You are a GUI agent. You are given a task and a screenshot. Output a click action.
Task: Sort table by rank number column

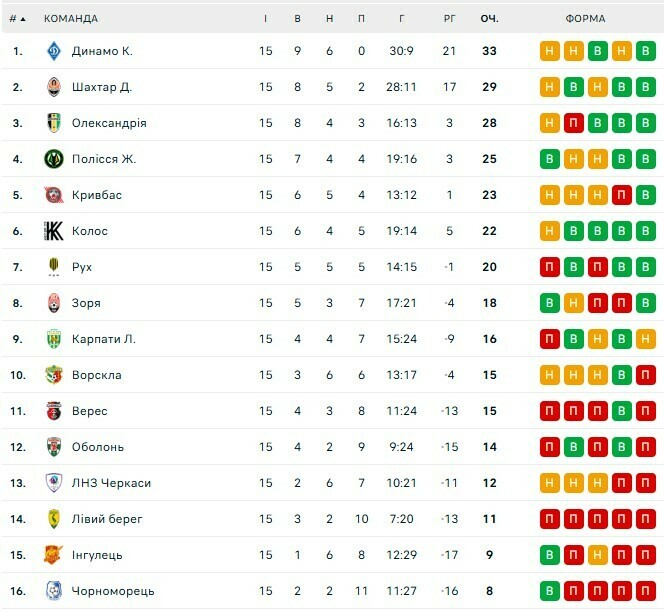coord(17,18)
